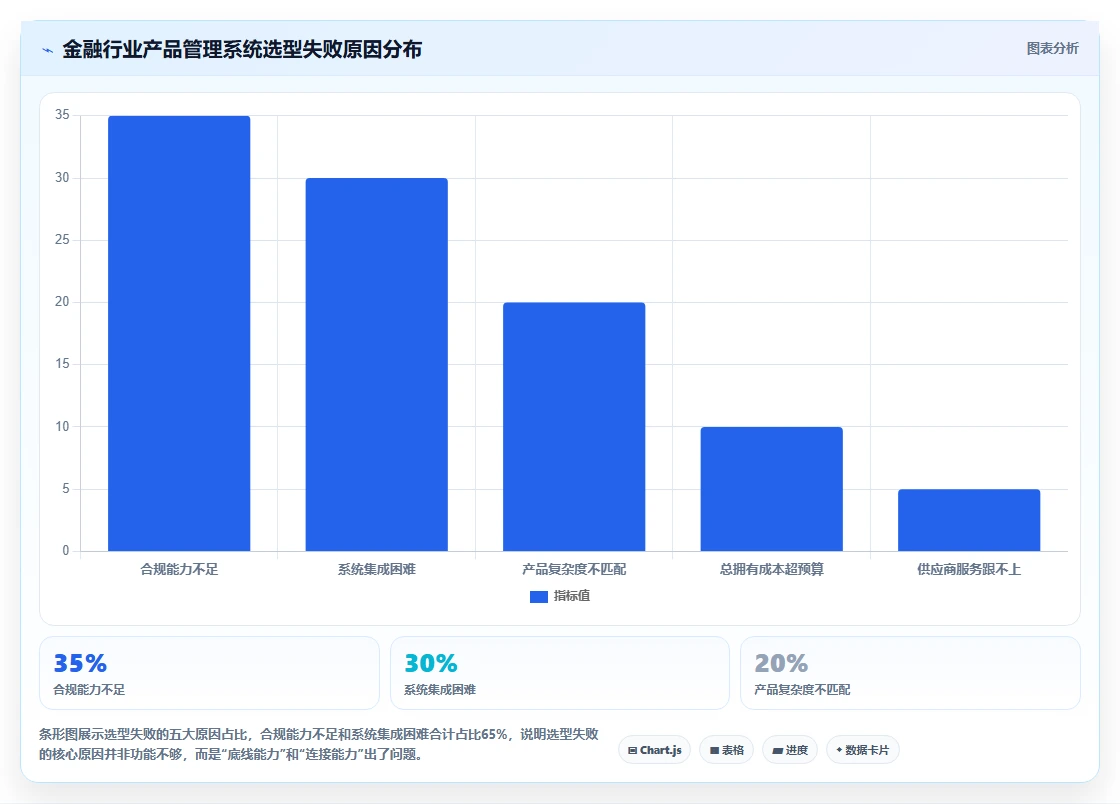Open the 20% 产品复杂度不匹配 data card
This screenshot has height=804, width=1120.
[910, 673]
